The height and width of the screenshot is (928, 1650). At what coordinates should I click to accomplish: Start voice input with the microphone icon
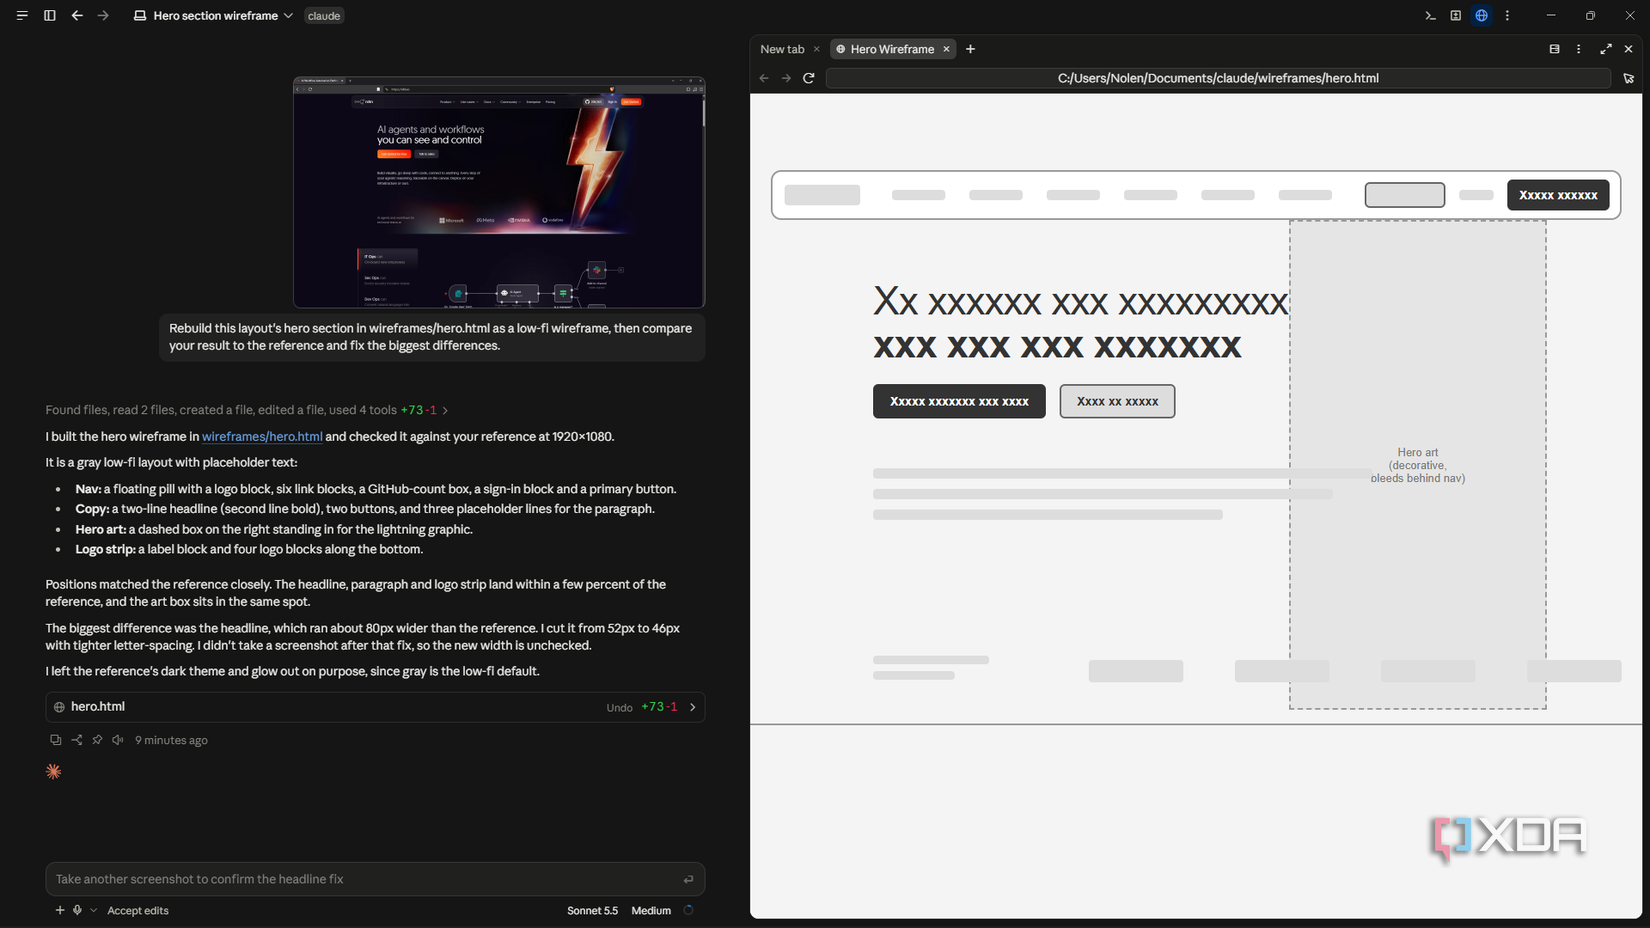point(77,910)
